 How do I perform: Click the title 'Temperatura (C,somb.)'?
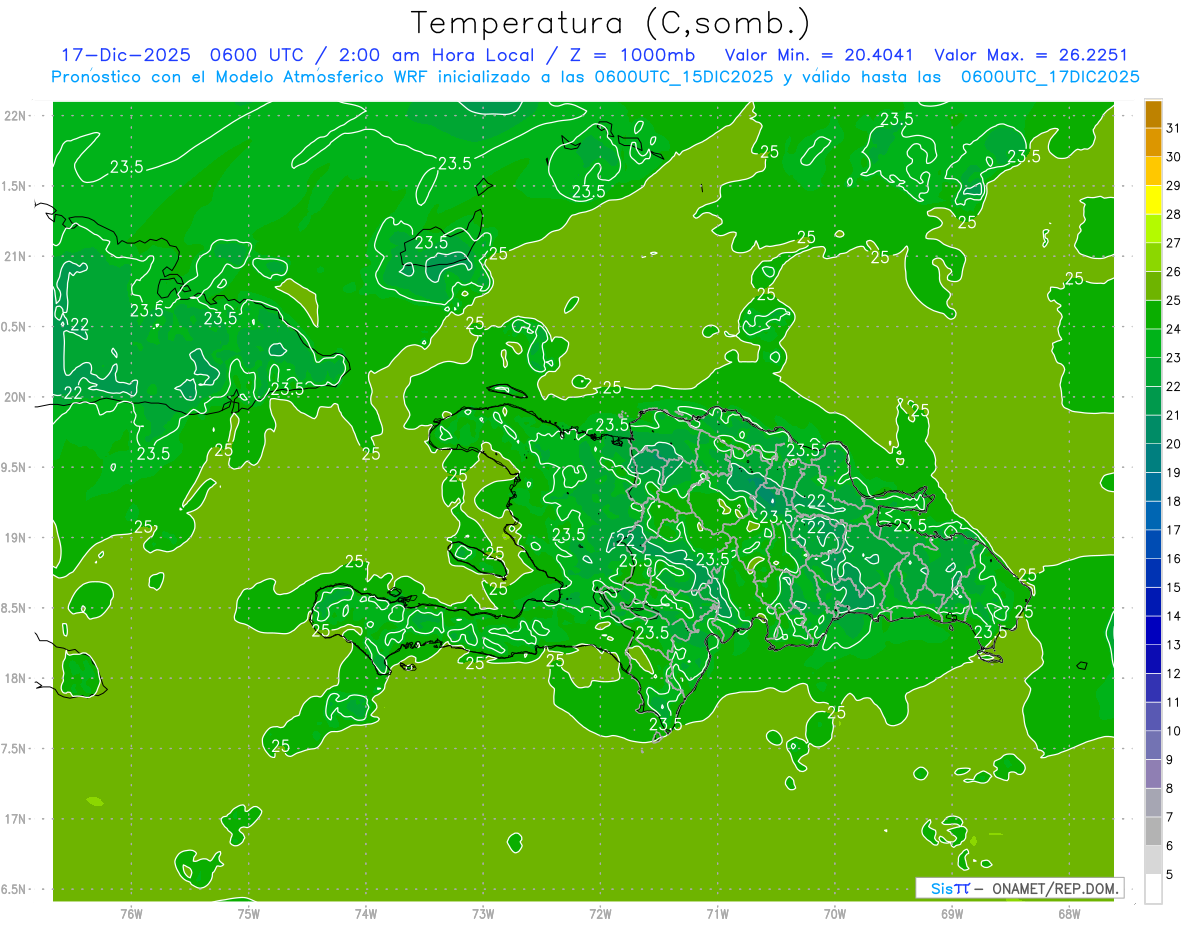point(611,22)
